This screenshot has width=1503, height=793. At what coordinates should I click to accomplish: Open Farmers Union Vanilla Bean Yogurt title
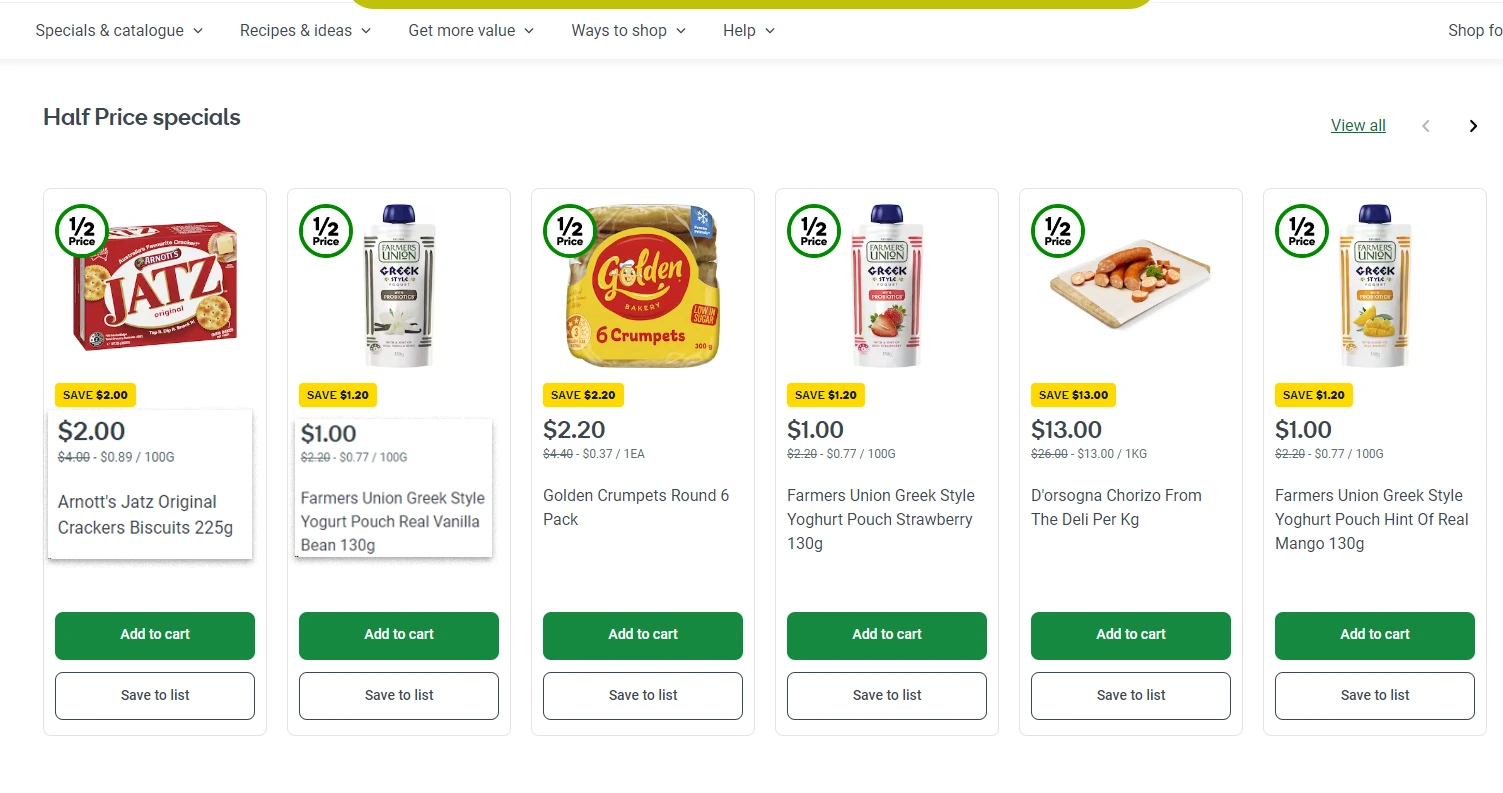393,521
